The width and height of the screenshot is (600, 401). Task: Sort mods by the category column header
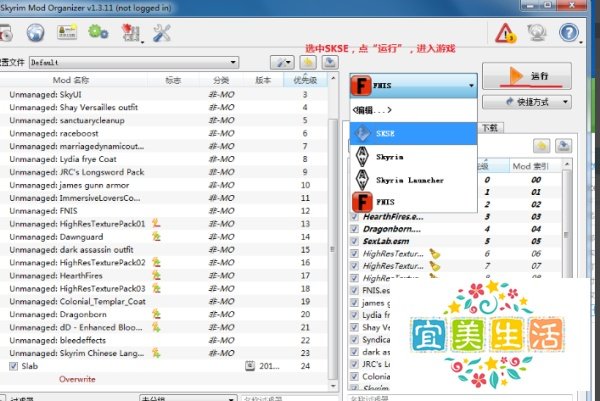(221, 80)
